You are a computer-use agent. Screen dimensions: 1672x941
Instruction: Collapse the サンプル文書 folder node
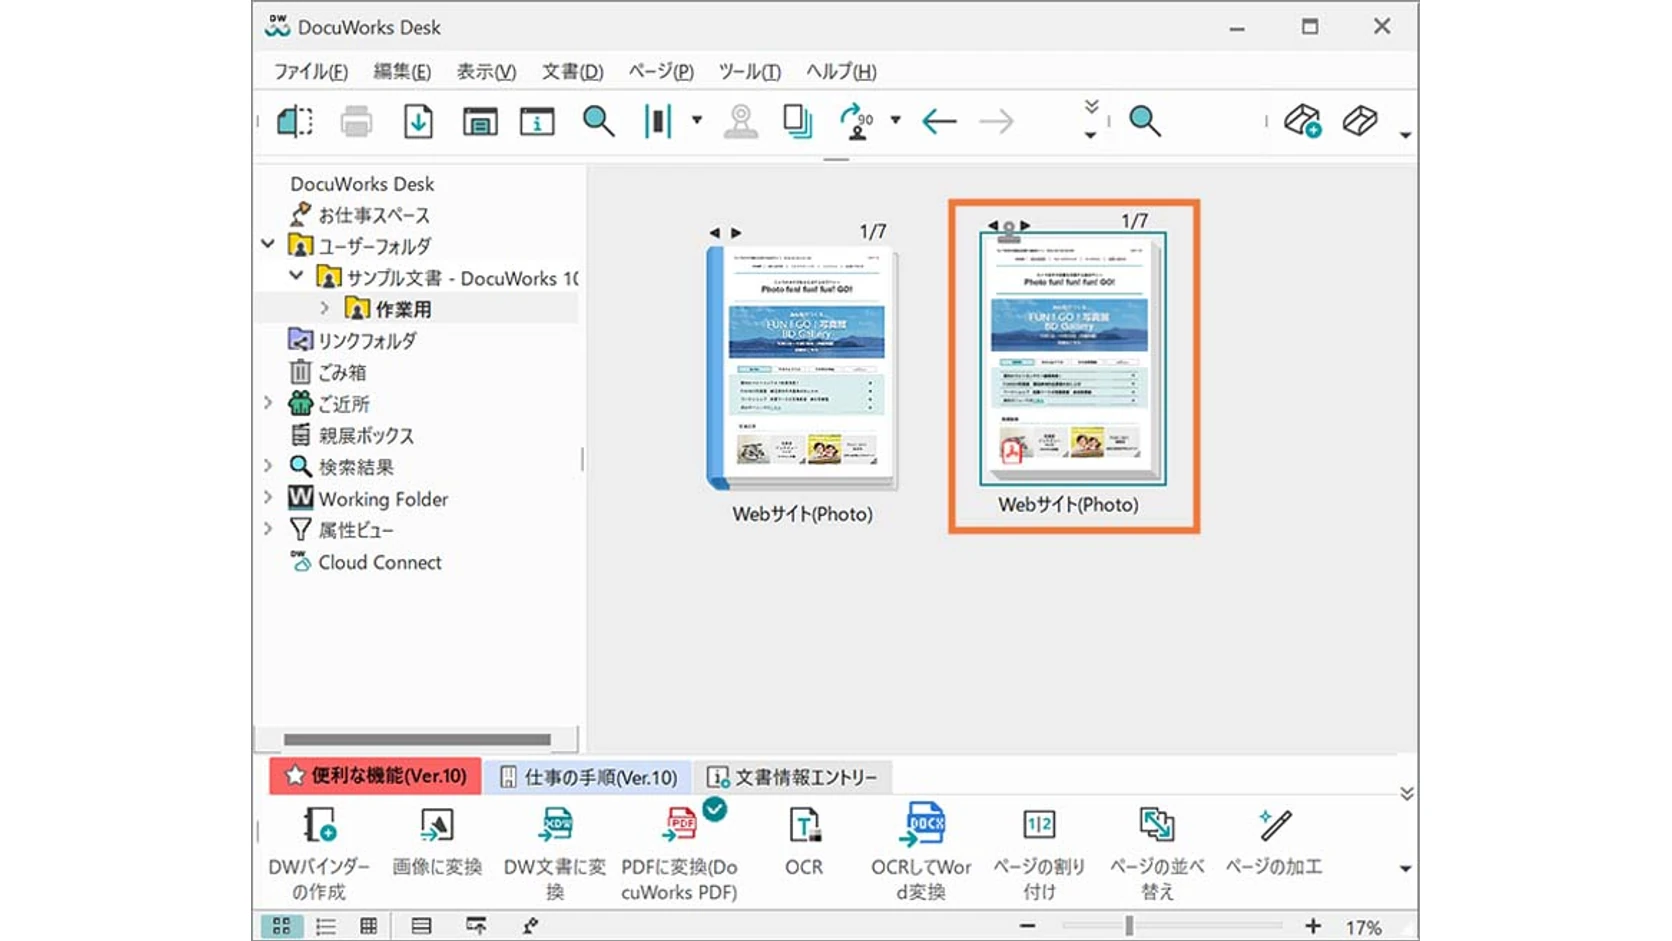[x=296, y=276]
